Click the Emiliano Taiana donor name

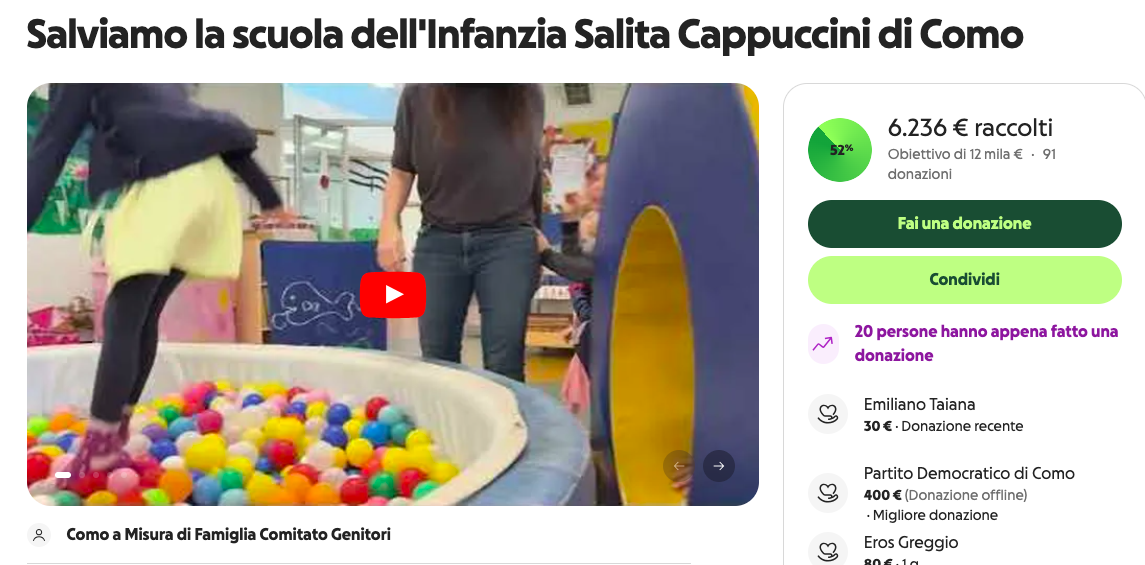(x=919, y=404)
